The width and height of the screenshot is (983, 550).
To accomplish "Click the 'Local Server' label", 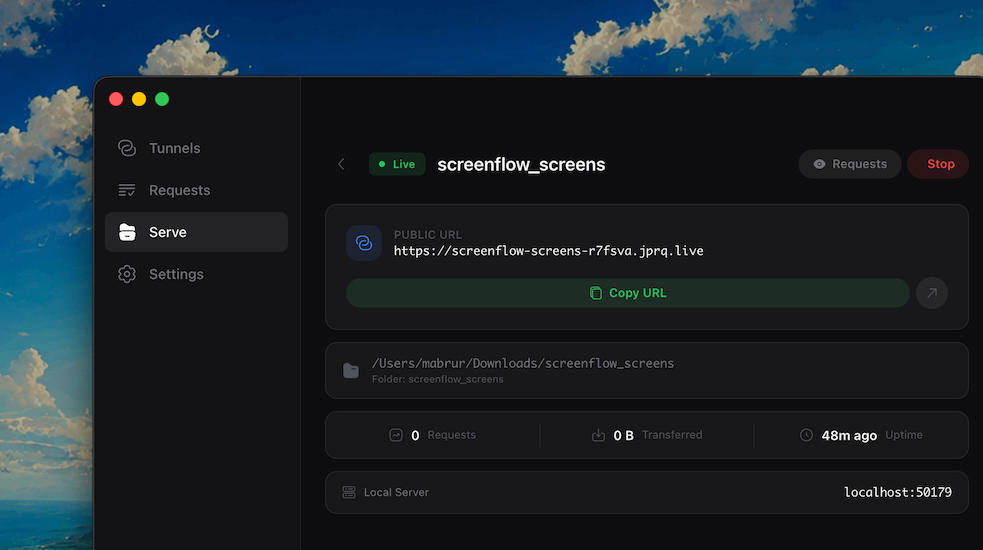I will click(x=396, y=492).
